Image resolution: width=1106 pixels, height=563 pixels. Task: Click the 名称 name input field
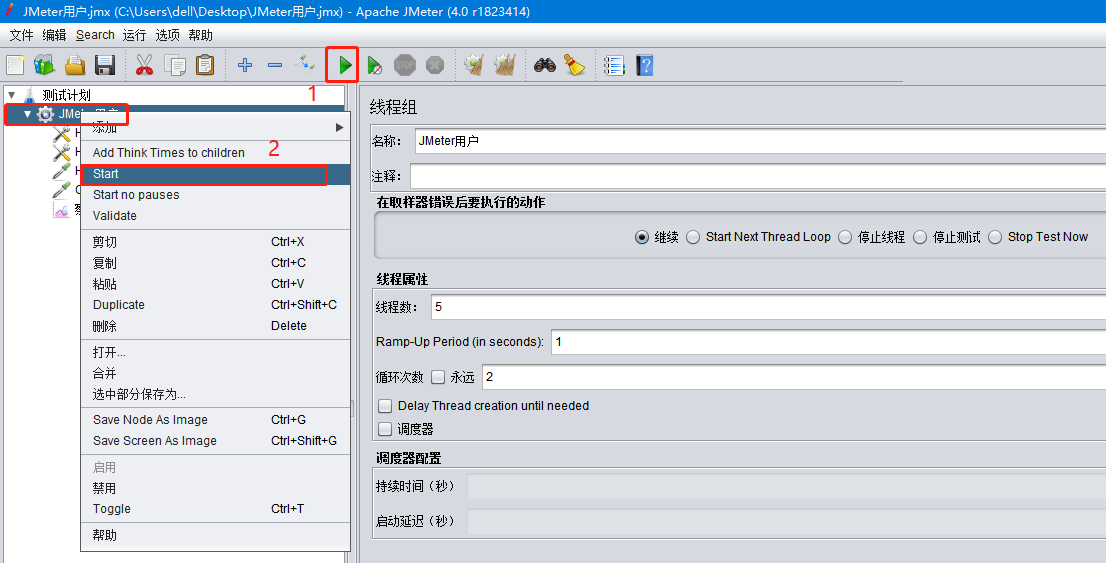[x=760, y=141]
